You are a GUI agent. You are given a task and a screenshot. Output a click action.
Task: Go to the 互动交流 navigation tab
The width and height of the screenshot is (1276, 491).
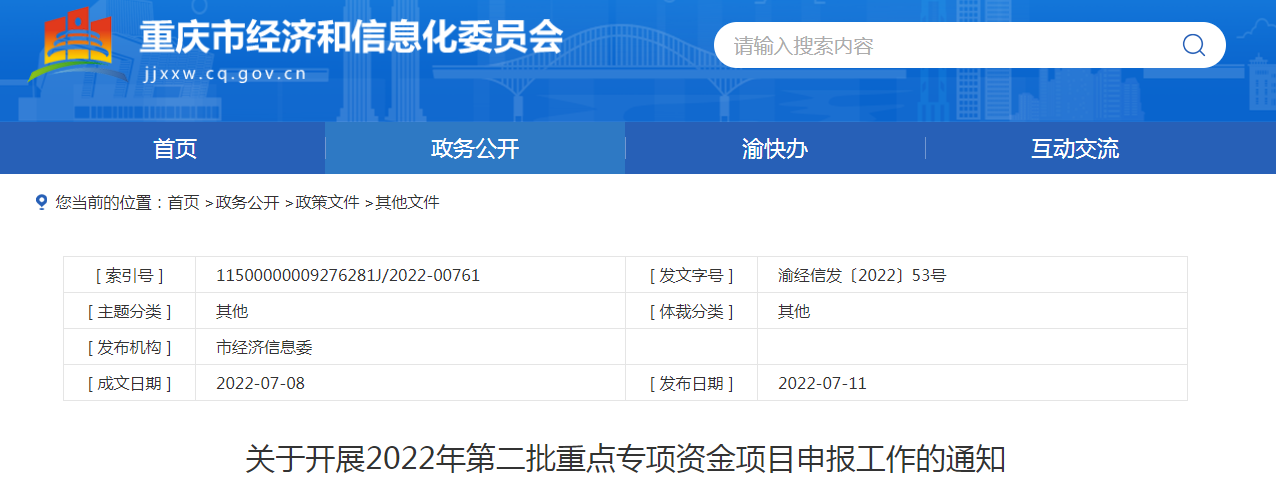(x=1075, y=149)
